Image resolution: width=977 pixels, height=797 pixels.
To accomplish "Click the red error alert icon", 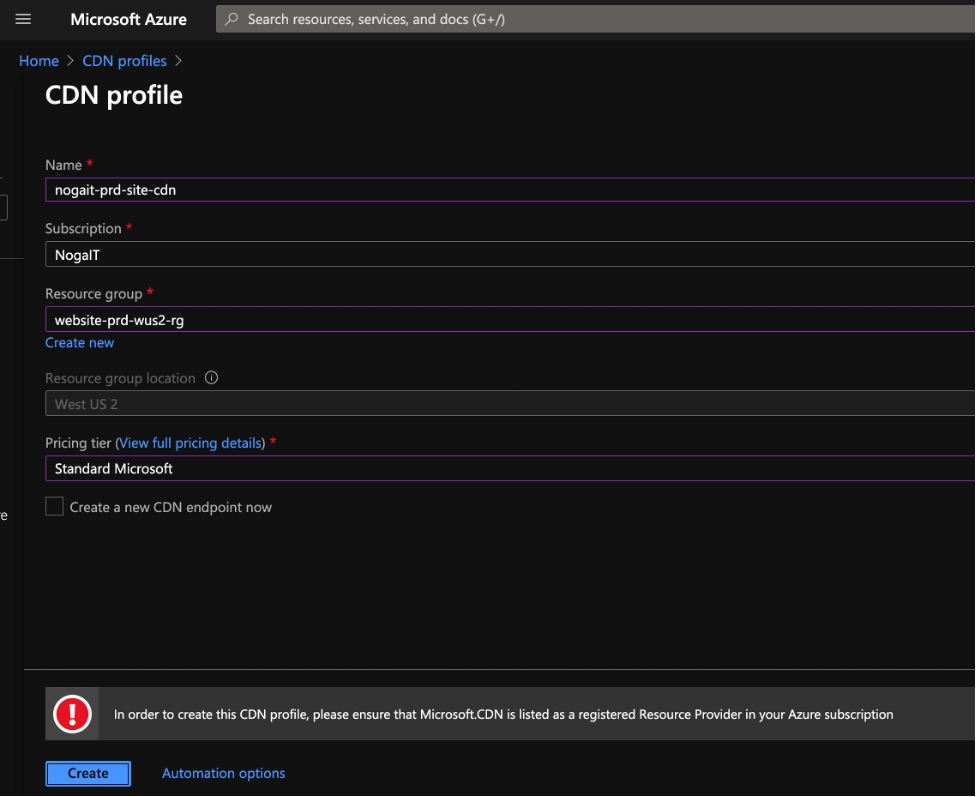I will pyautogui.click(x=72, y=714).
